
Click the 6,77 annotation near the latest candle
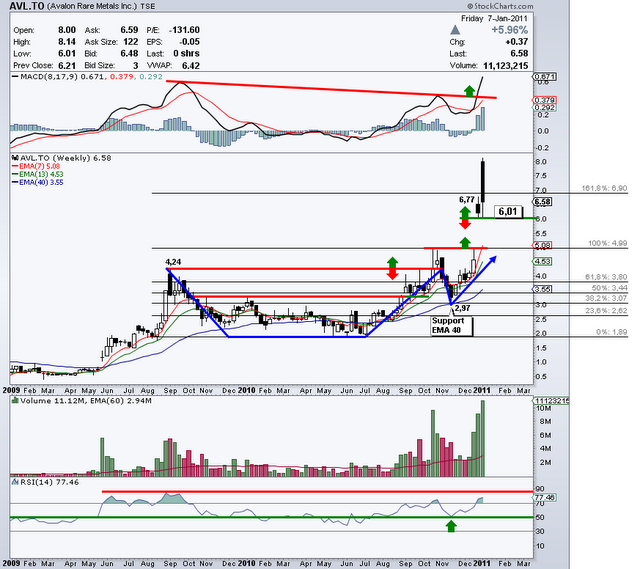click(467, 200)
